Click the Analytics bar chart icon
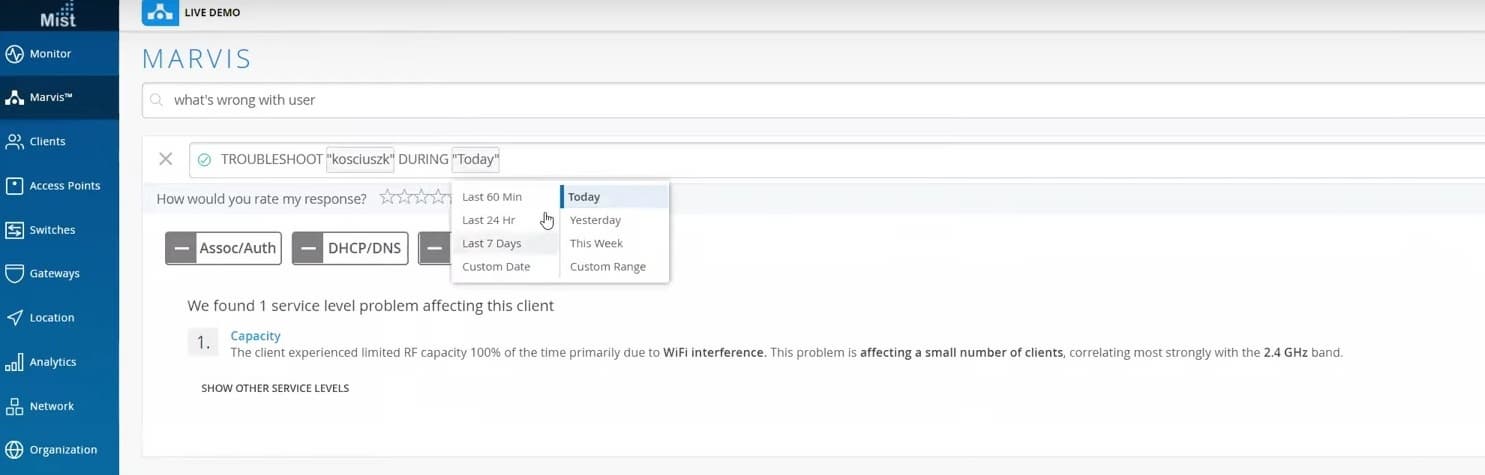Screen dimensions: 1485x475 14,362
